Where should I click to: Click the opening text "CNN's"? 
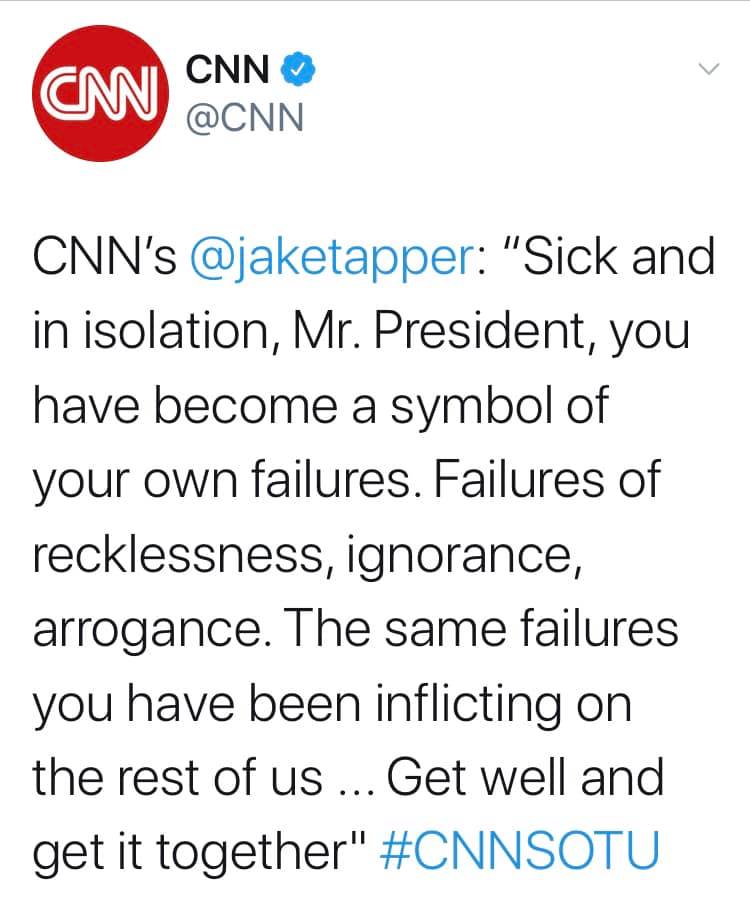(x=104, y=257)
